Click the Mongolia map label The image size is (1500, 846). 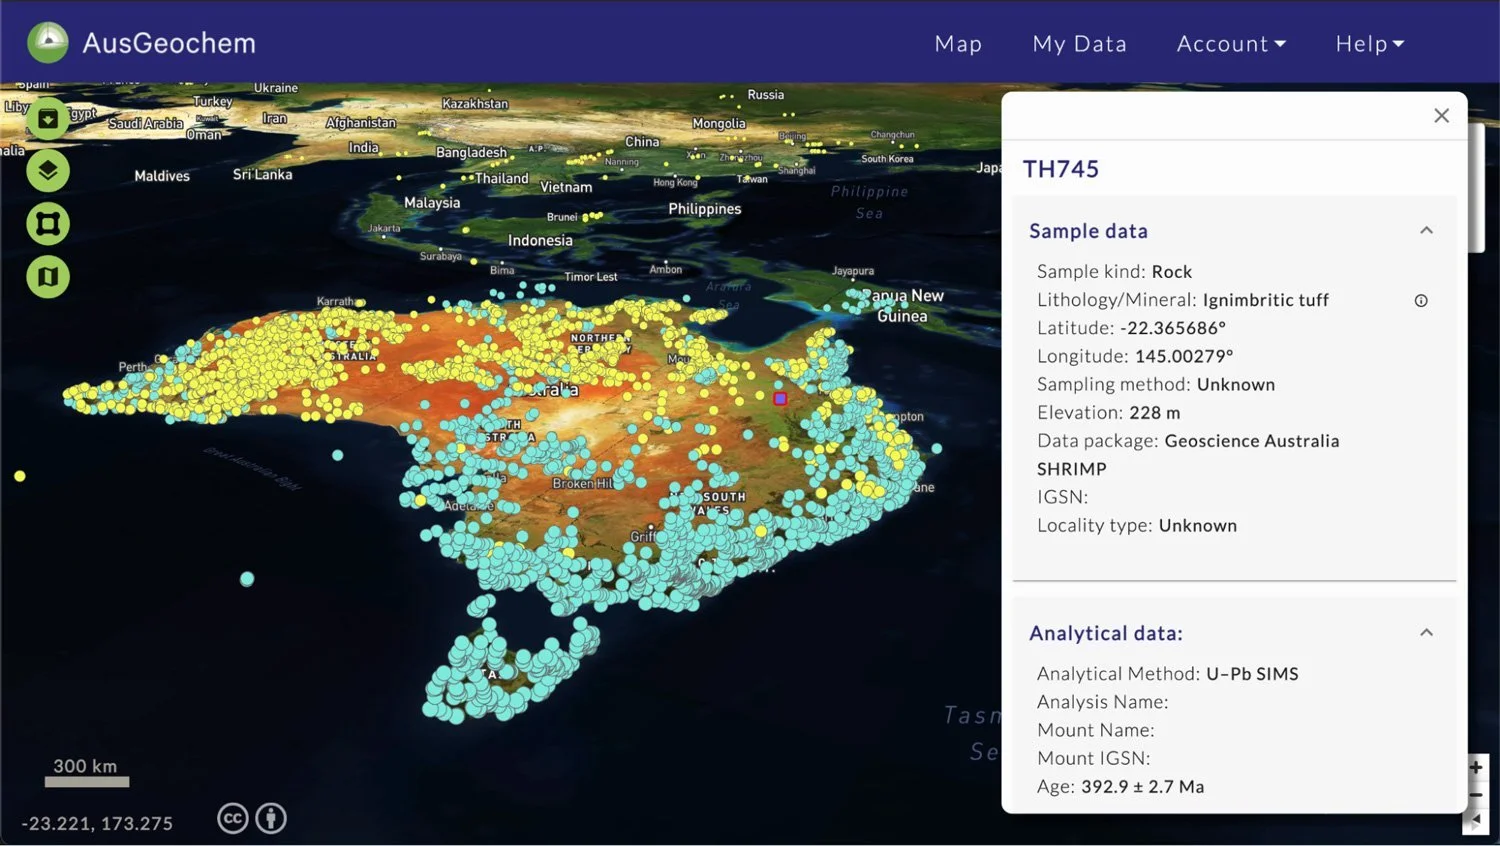coord(719,124)
